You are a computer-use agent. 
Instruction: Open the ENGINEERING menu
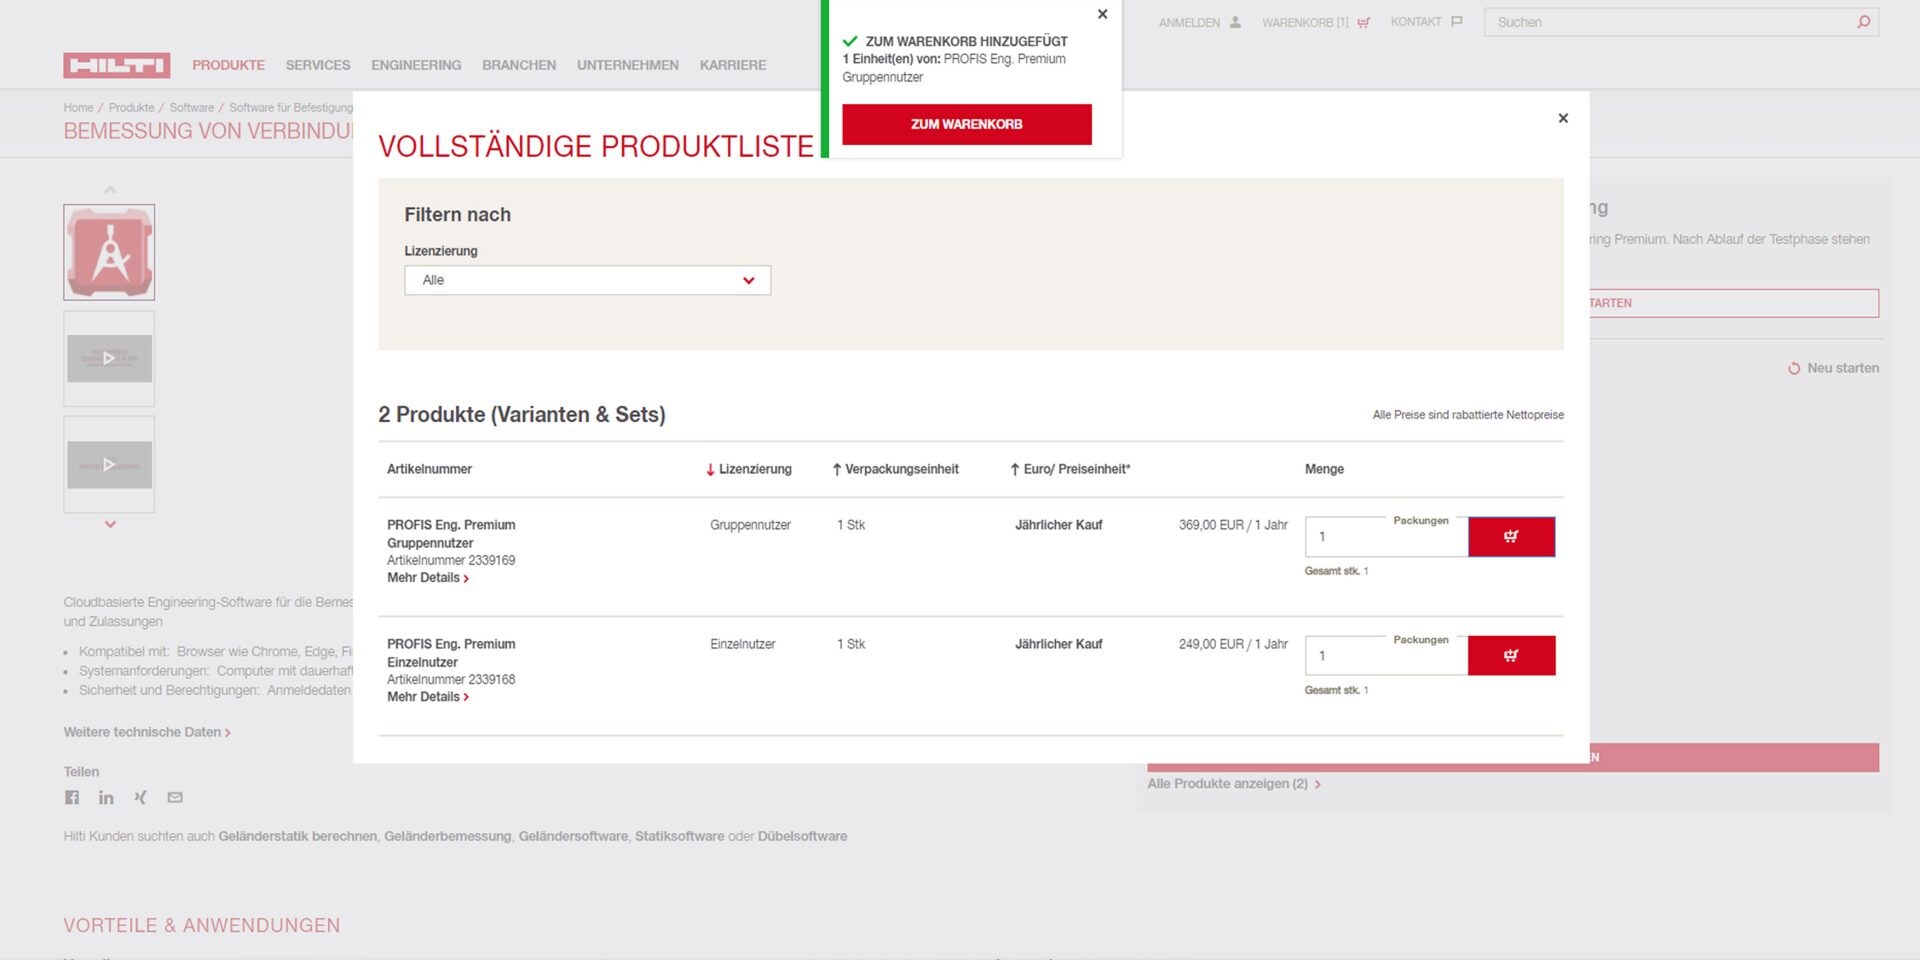416,65
